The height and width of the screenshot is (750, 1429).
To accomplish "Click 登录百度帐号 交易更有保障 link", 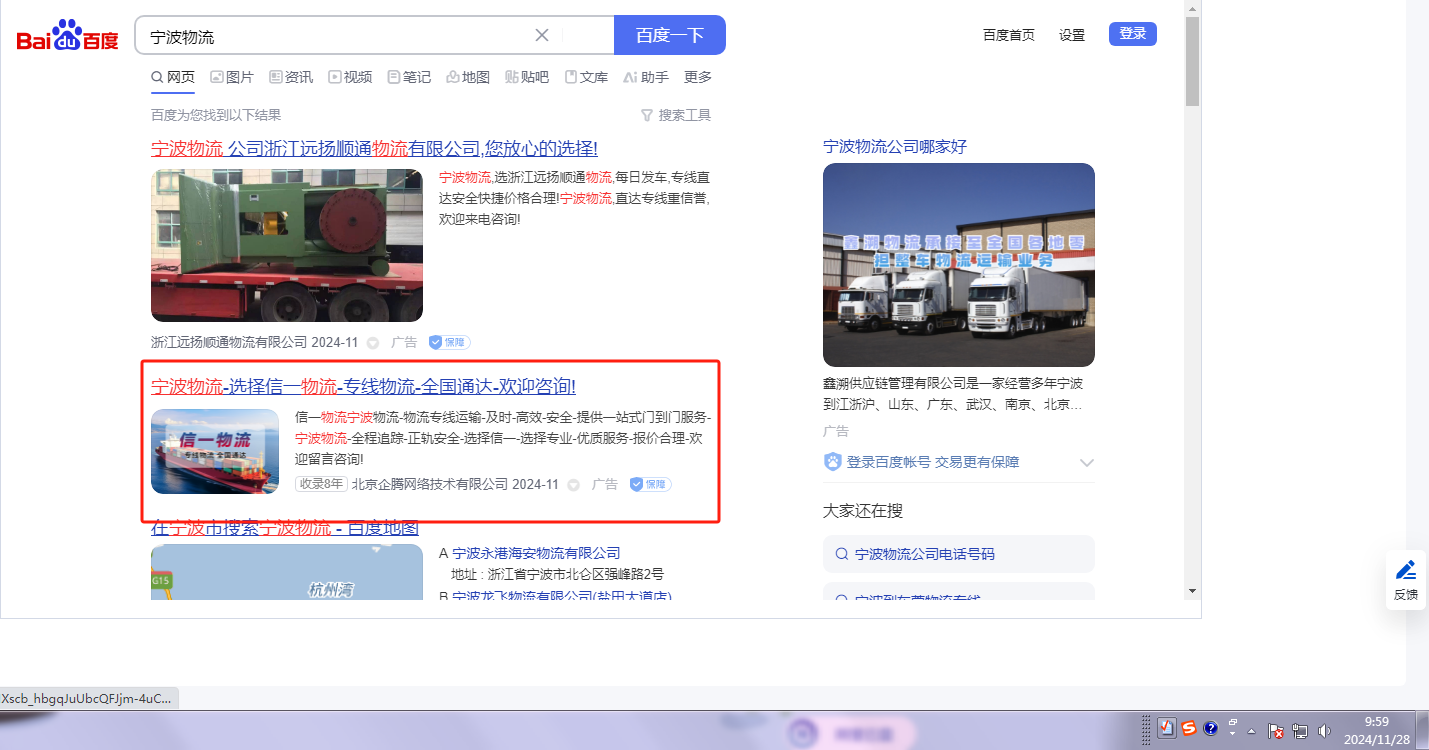I will coord(933,462).
